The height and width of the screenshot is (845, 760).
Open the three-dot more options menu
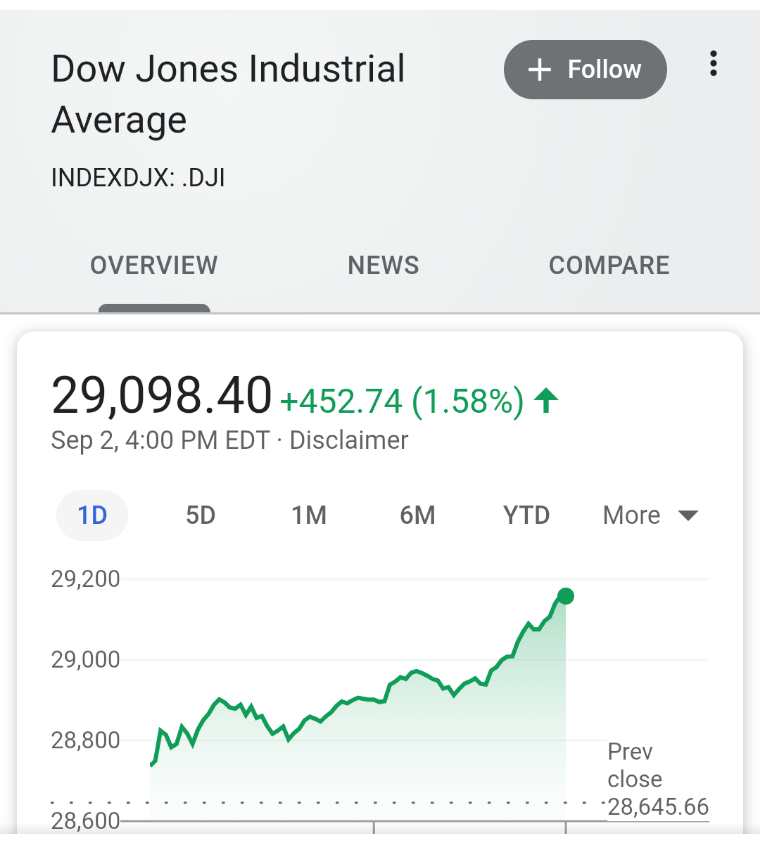click(713, 64)
